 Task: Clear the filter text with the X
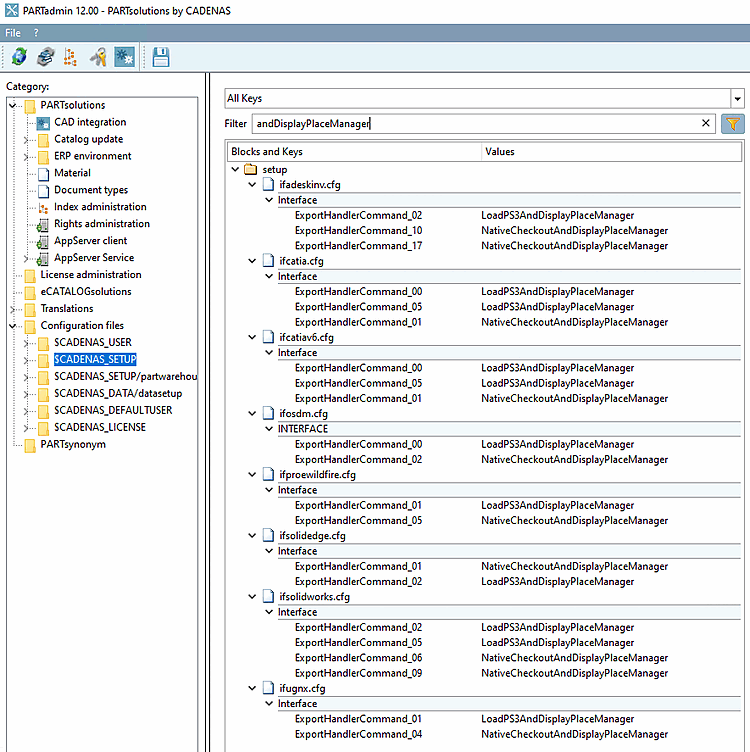(706, 124)
